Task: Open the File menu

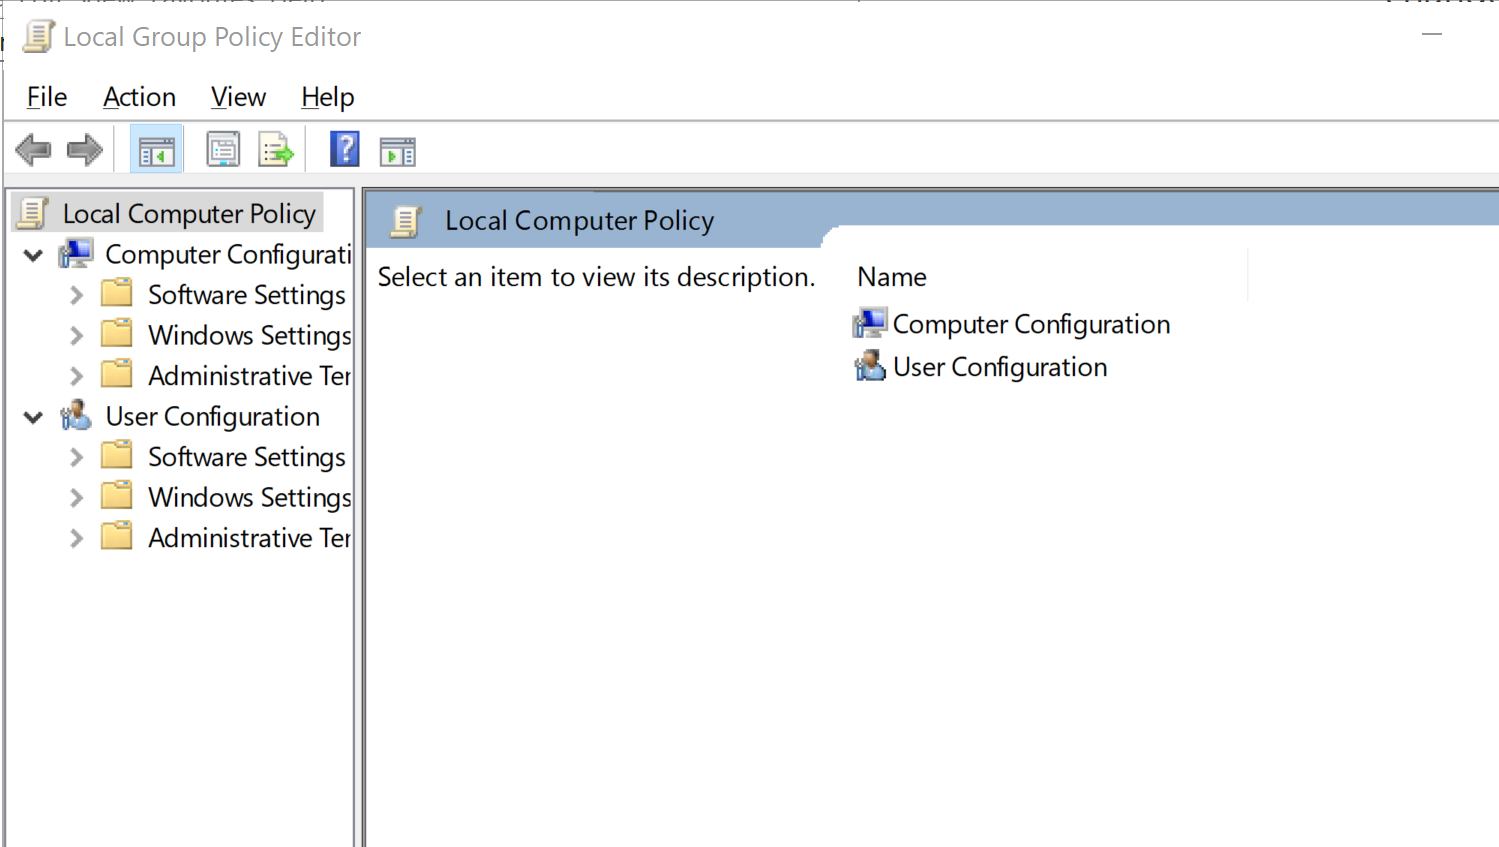Action: 47,97
